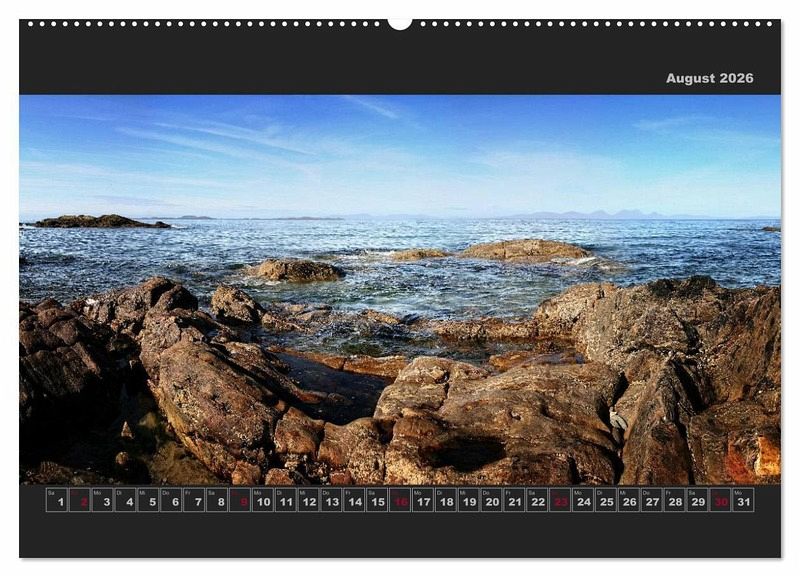
Task: Choose date cell 17
Action: point(423,500)
